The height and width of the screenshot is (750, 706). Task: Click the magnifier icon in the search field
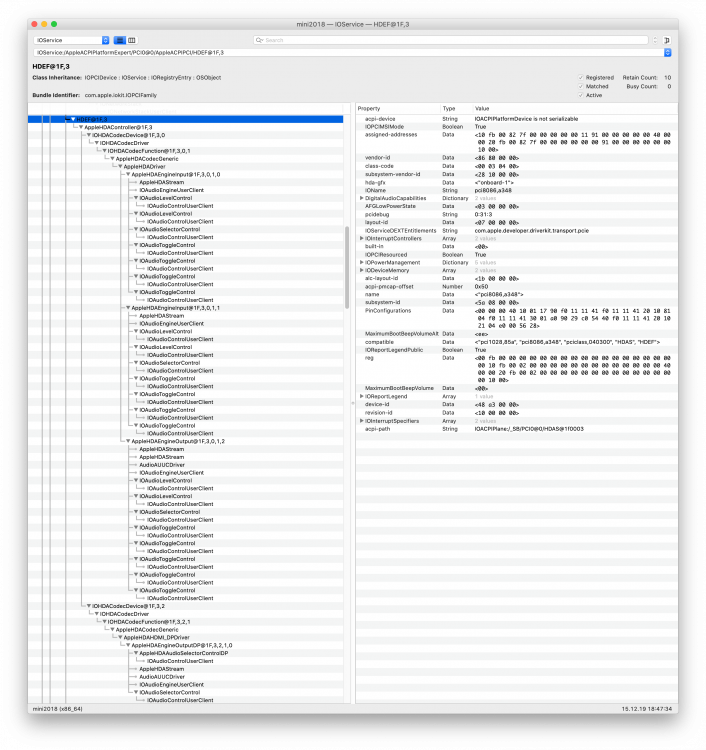tap(259, 40)
